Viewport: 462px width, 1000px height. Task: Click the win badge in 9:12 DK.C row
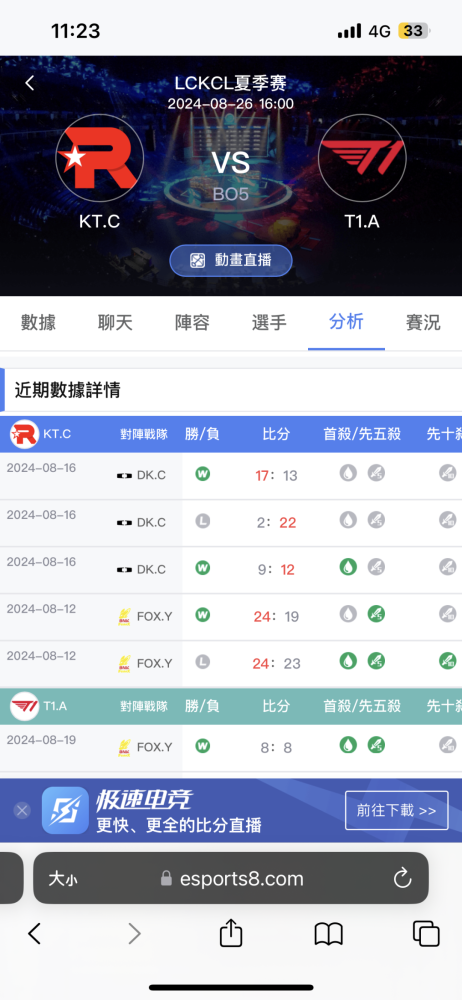click(202, 568)
